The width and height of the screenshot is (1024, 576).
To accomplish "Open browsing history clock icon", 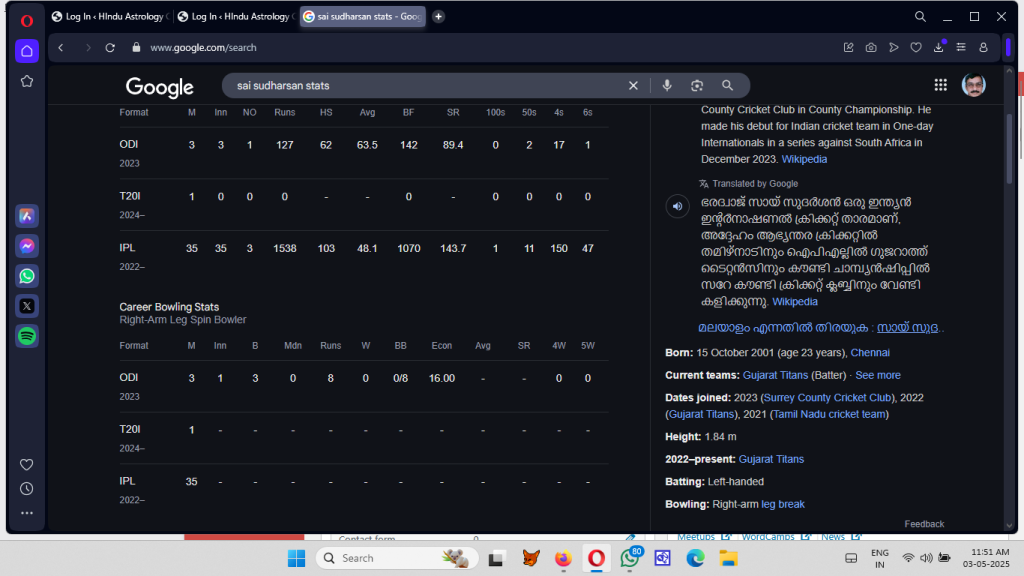I will point(27,488).
